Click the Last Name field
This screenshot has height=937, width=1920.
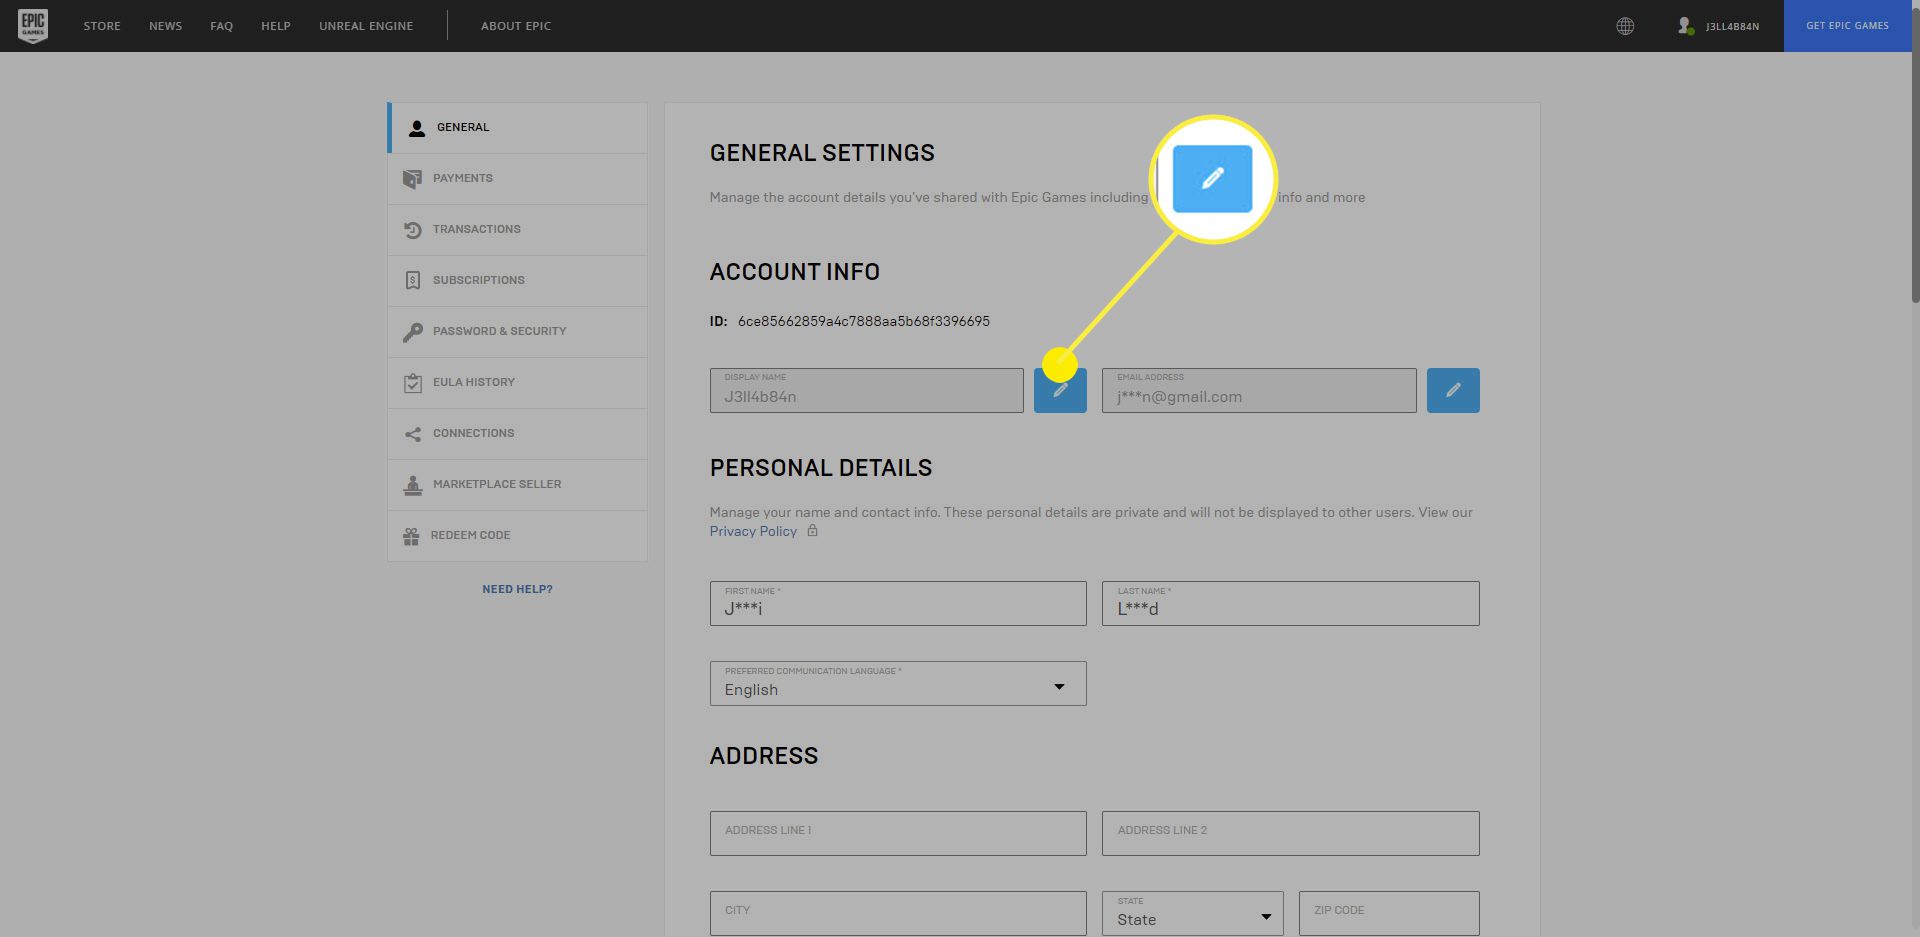pyautogui.click(x=1290, y=603)
